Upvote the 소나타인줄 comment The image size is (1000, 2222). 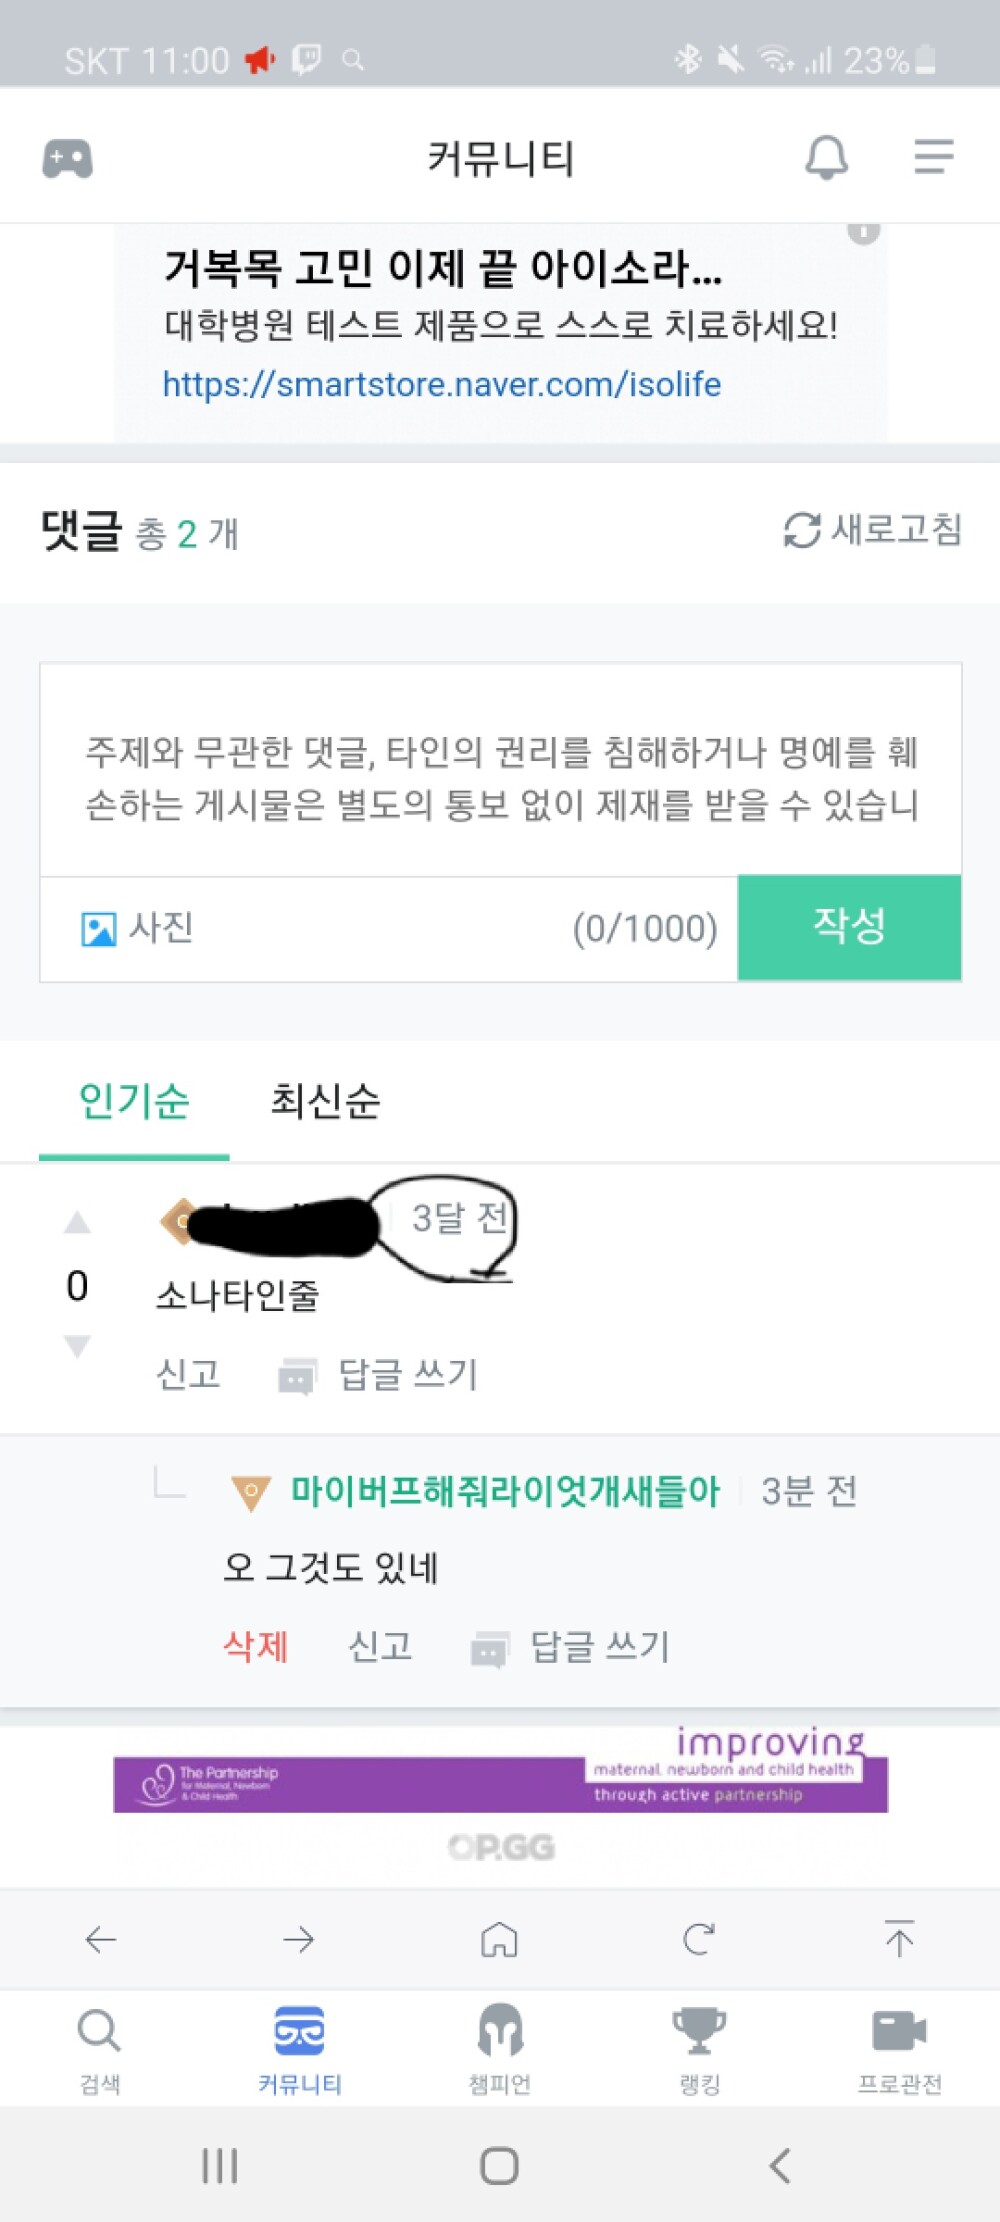77,1222
